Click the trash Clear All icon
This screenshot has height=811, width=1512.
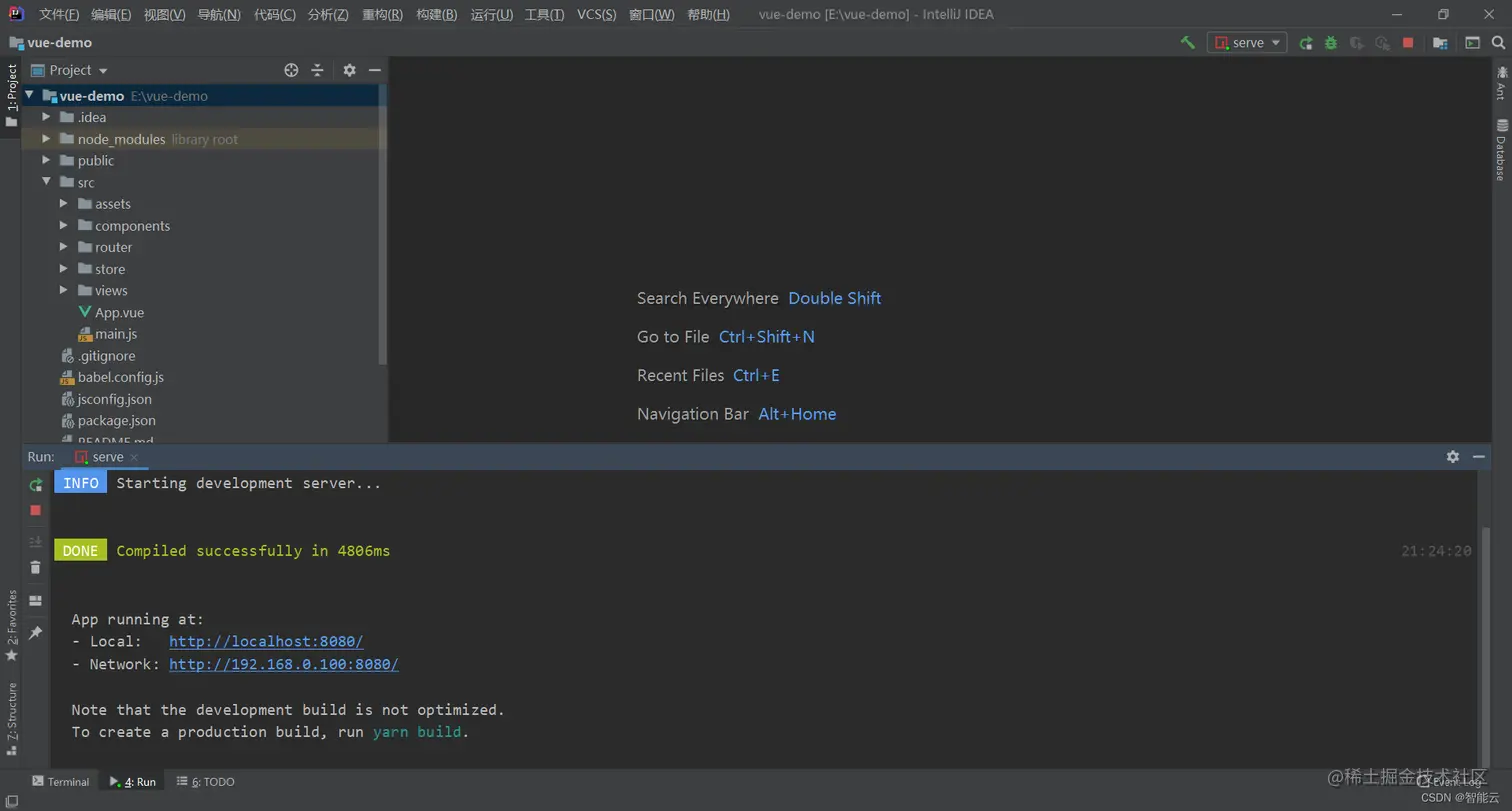(36, 568)
